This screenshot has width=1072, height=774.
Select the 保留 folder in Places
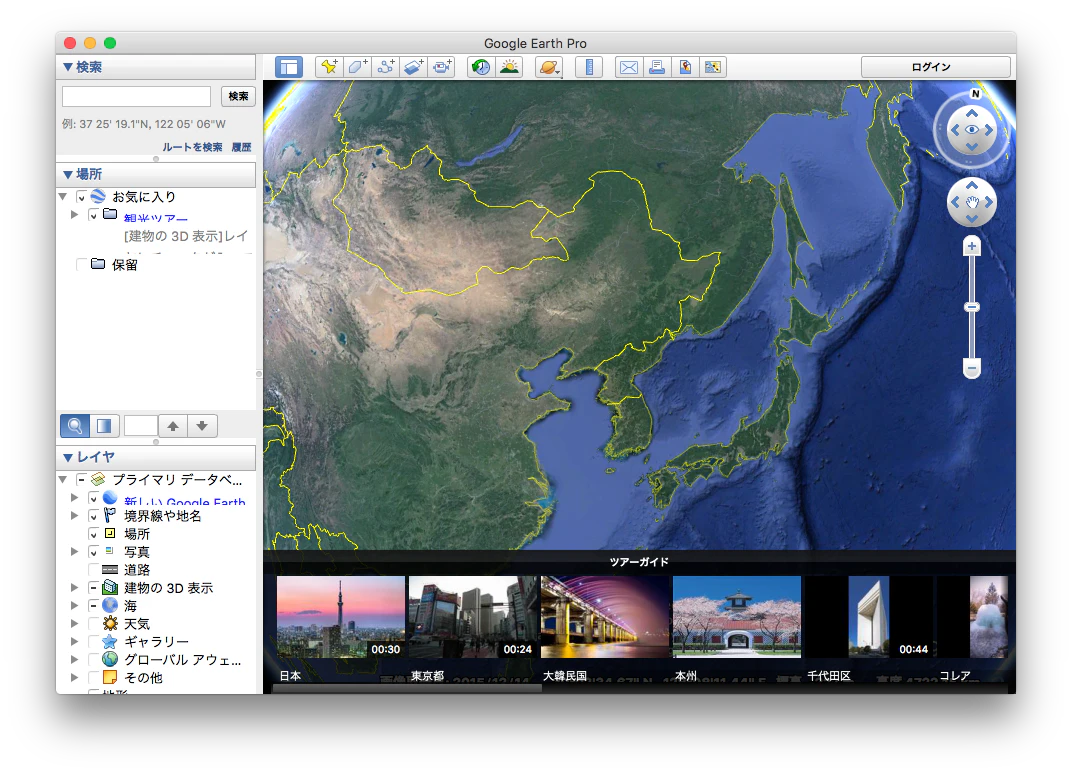pyautogui.click(x=124, y=265)
